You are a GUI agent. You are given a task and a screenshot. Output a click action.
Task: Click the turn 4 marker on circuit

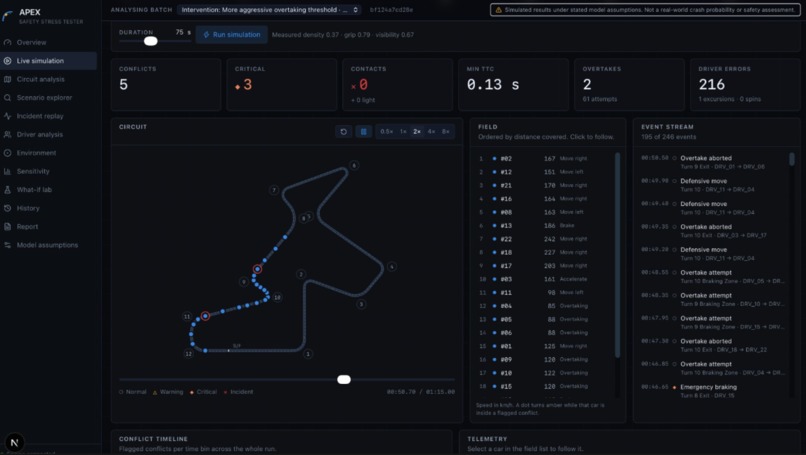click(x=392, y=266)
